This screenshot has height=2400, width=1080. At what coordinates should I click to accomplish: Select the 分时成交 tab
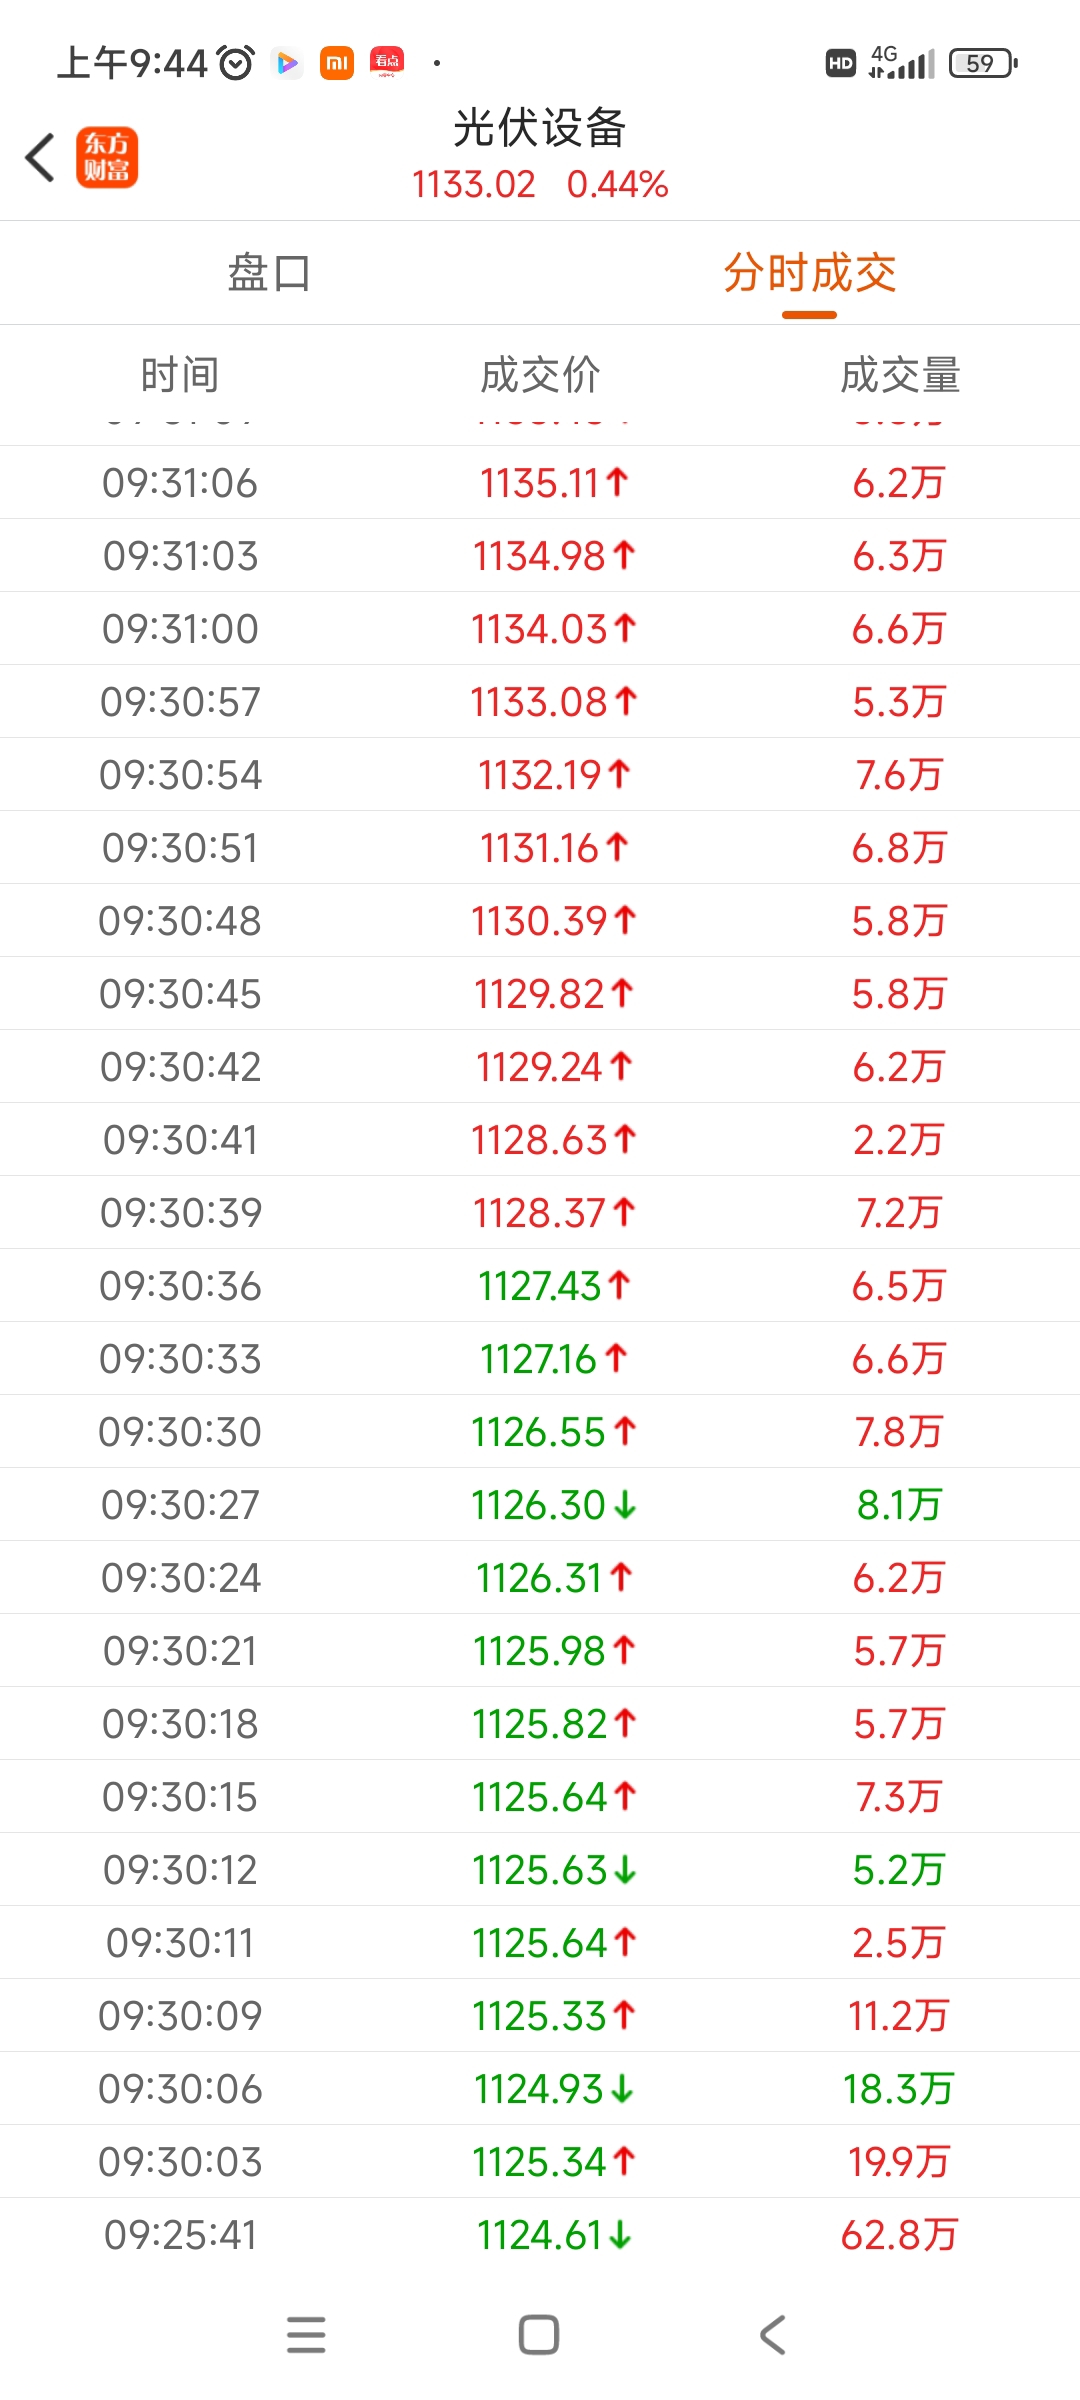[810, 273]
